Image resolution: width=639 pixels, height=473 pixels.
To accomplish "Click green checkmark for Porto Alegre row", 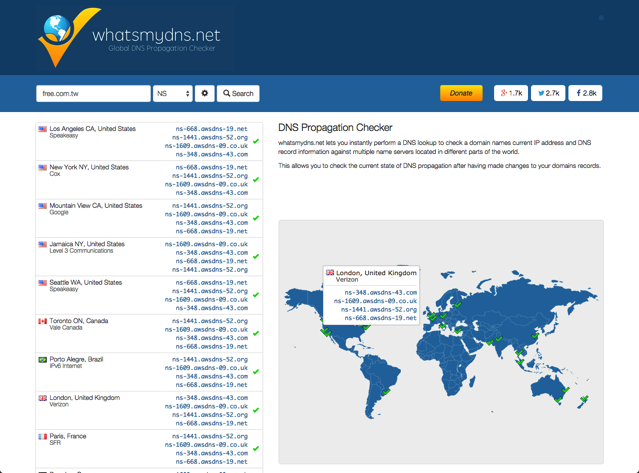I will click(x=256, y=372).
